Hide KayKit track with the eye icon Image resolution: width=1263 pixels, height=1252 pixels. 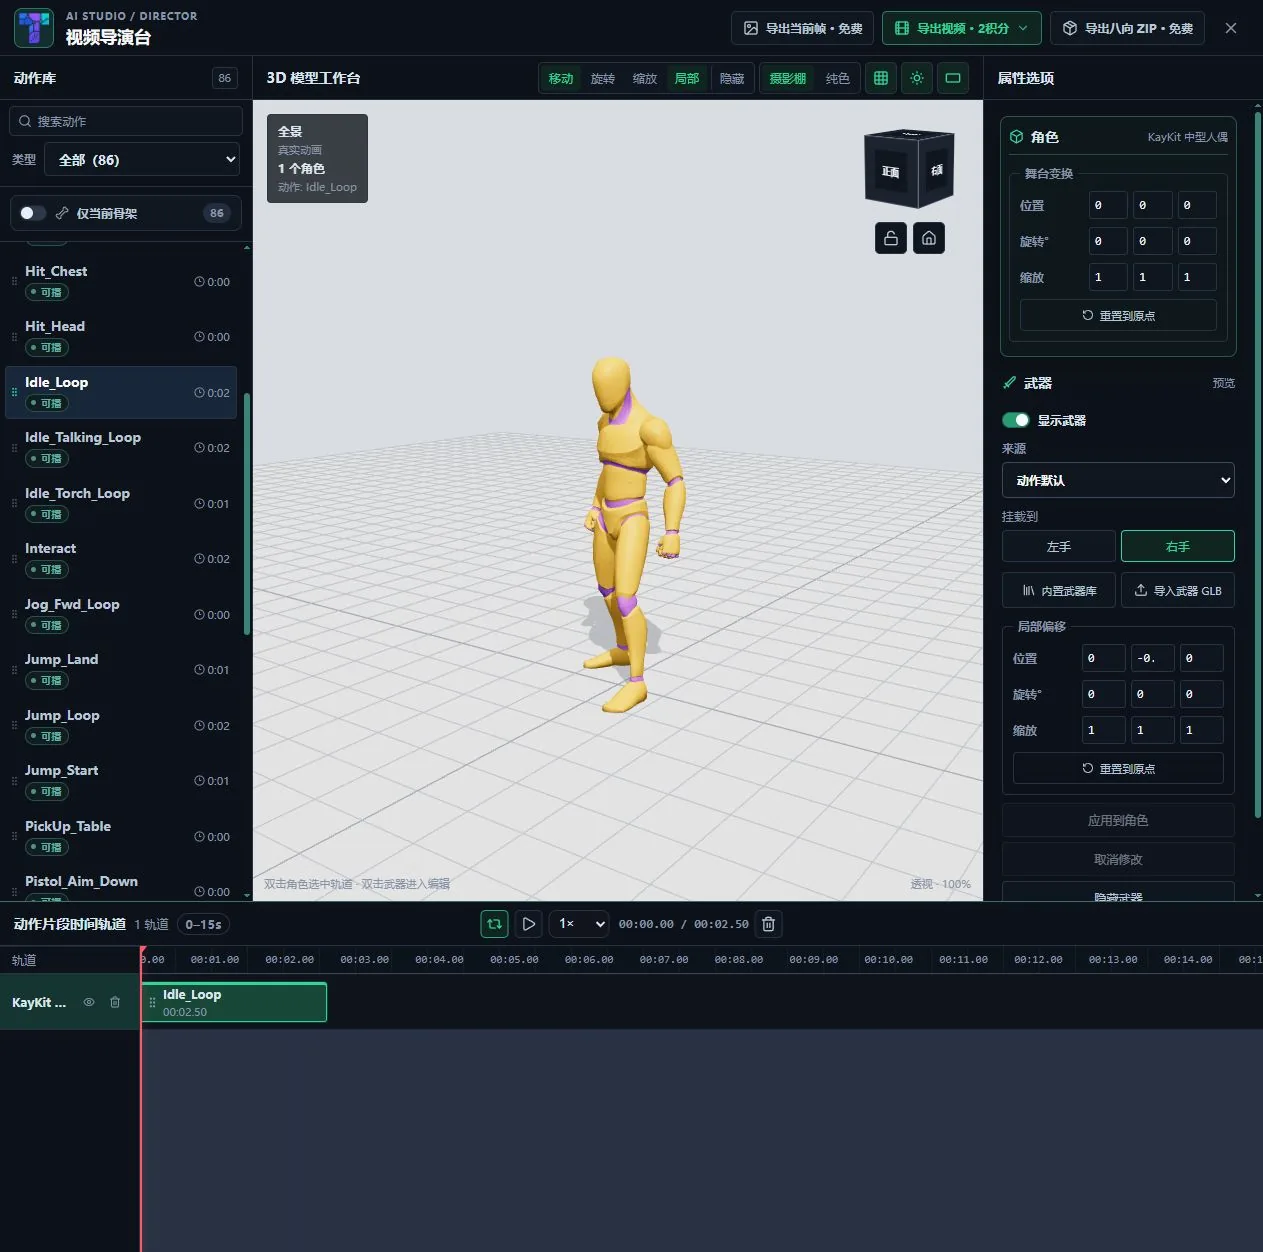[x=89, y=1002]
